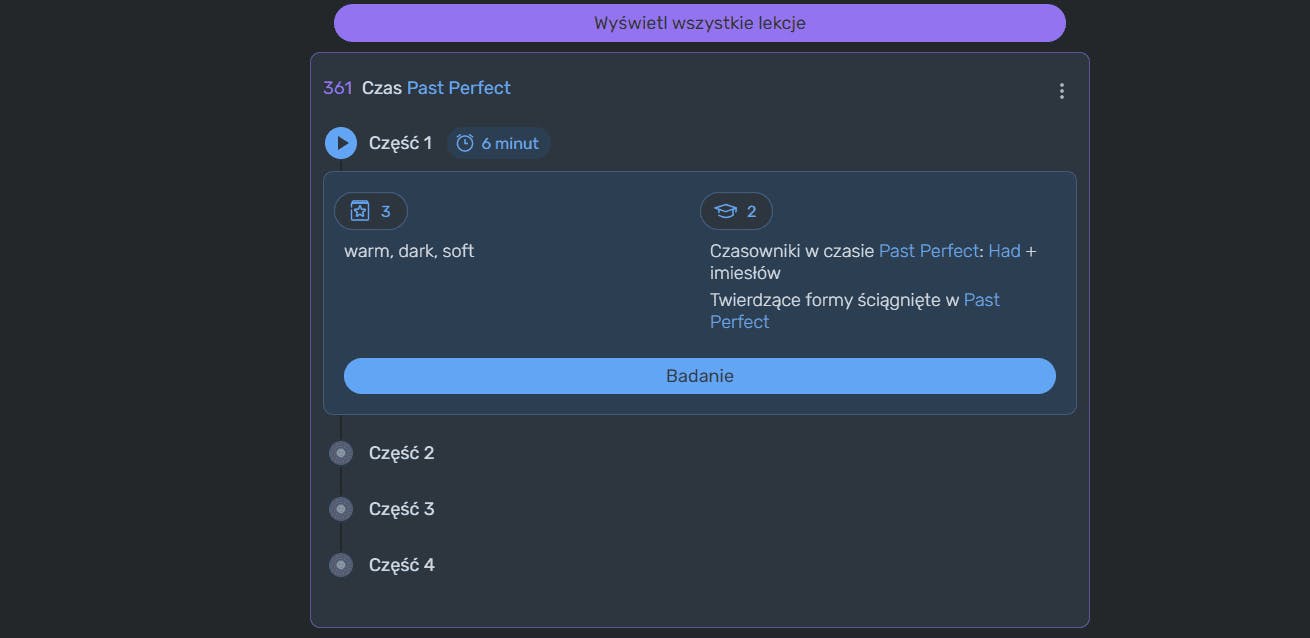Select the Część 4 circle marker

pos(341,565)
